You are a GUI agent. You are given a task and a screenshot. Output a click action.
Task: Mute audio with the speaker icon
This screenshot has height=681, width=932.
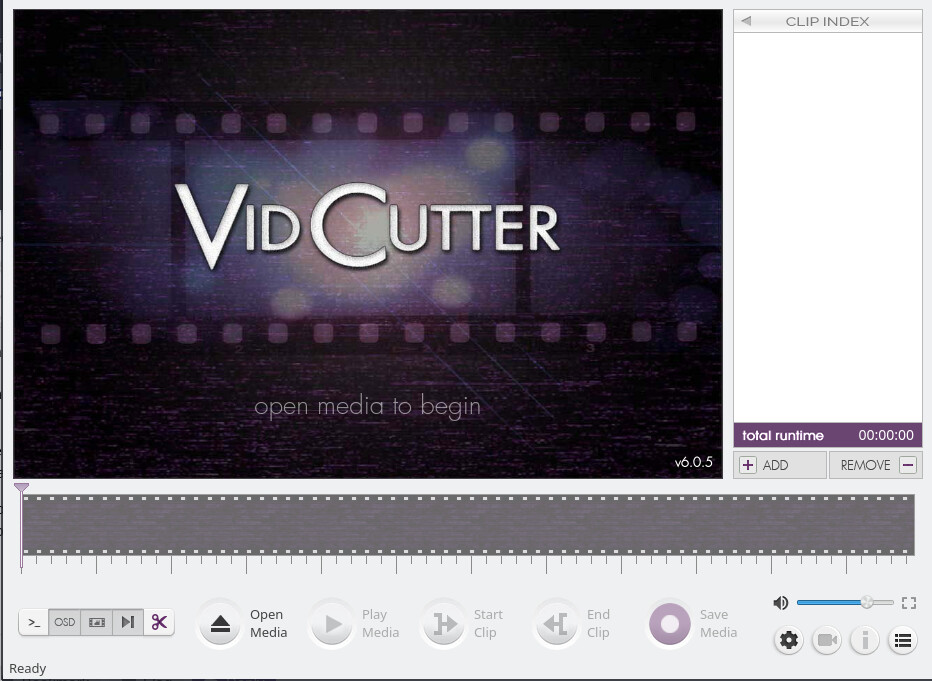[780, 603]
